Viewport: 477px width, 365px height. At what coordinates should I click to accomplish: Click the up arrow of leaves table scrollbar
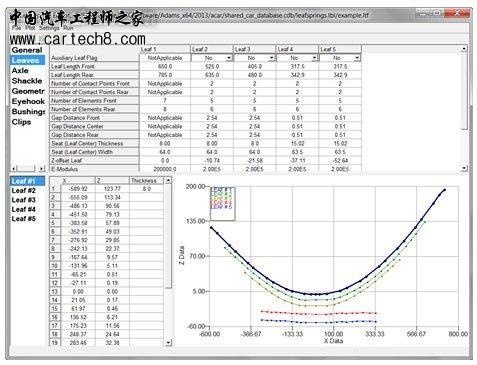pyautogui.click(x=464, y=49)
